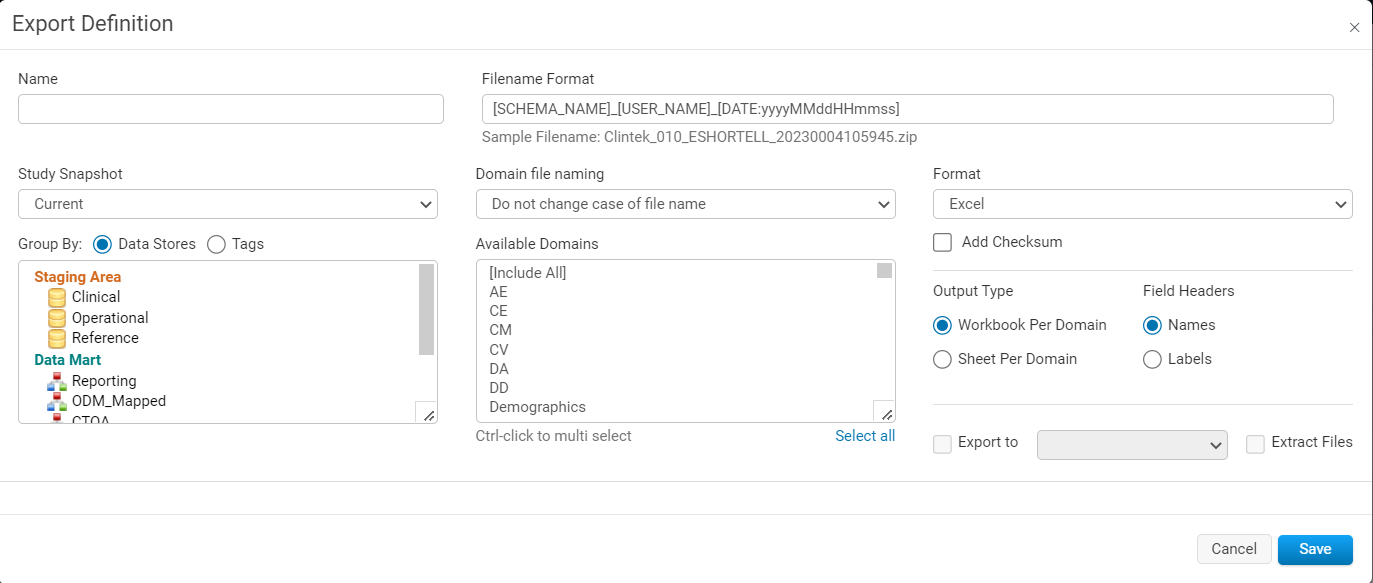Select the Reference data store
1373x583 pixels.
coord(105,338)
